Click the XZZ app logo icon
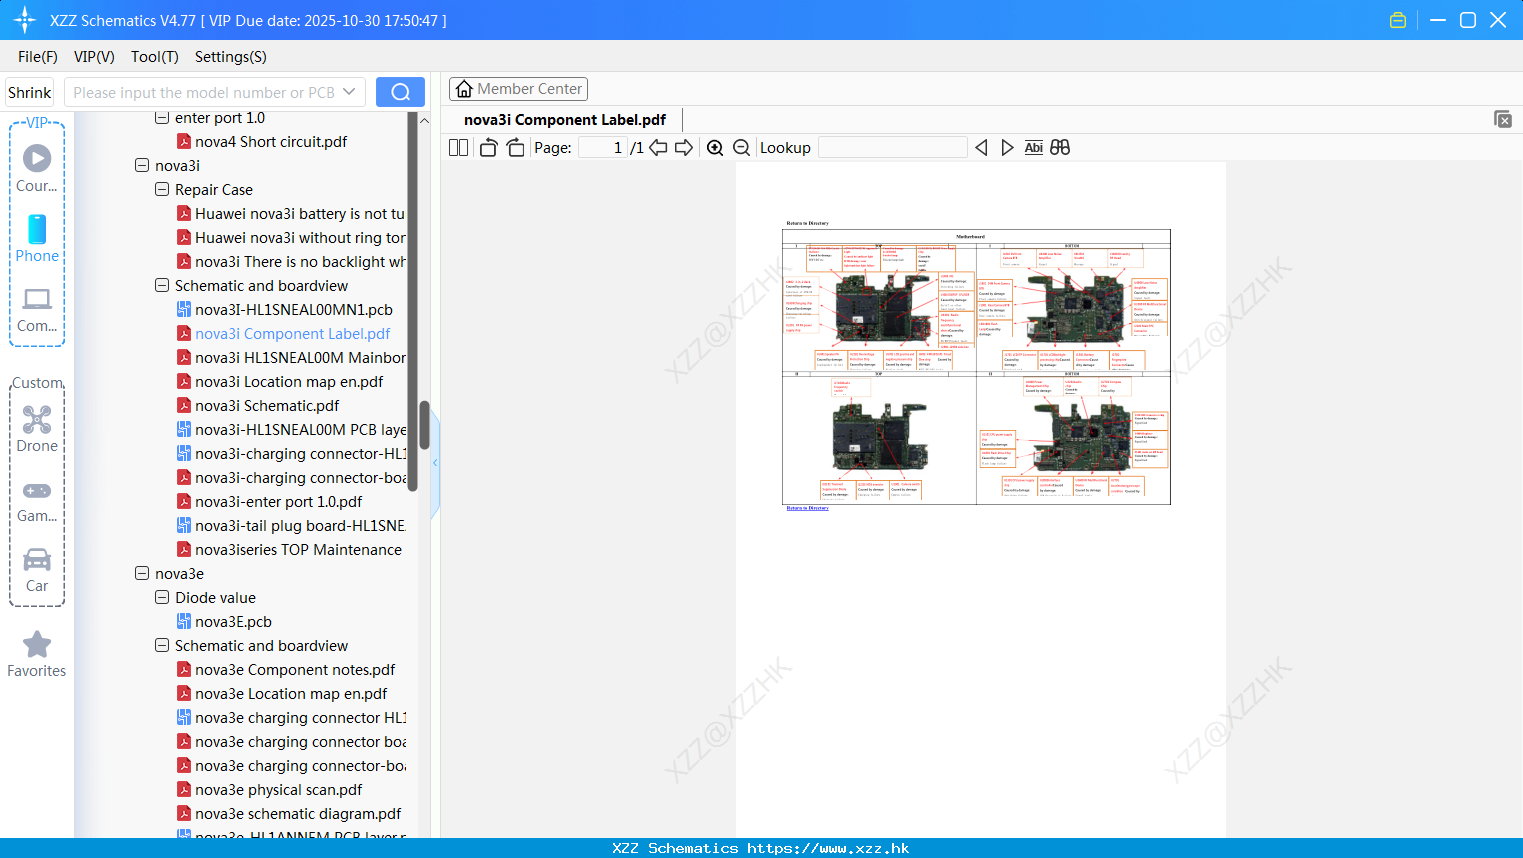1523x858 pixels. 25,20
